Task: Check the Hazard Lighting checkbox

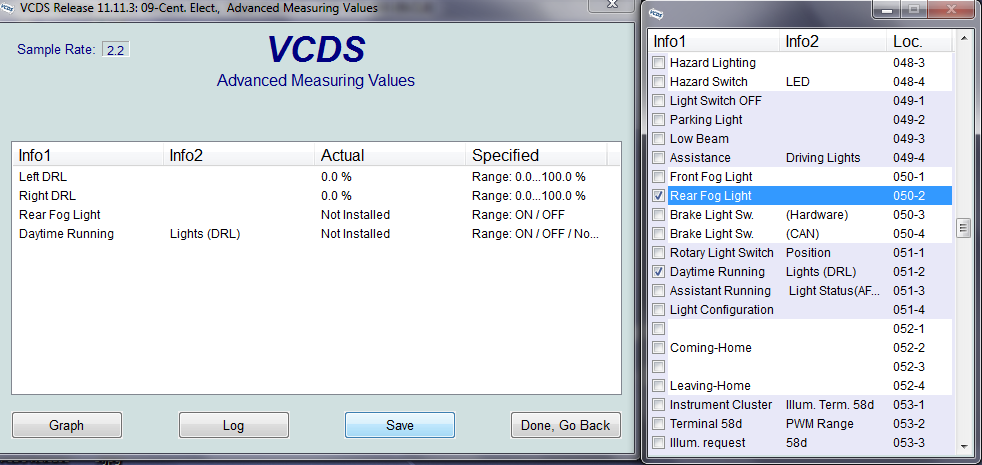Action: tap(658, 63)
